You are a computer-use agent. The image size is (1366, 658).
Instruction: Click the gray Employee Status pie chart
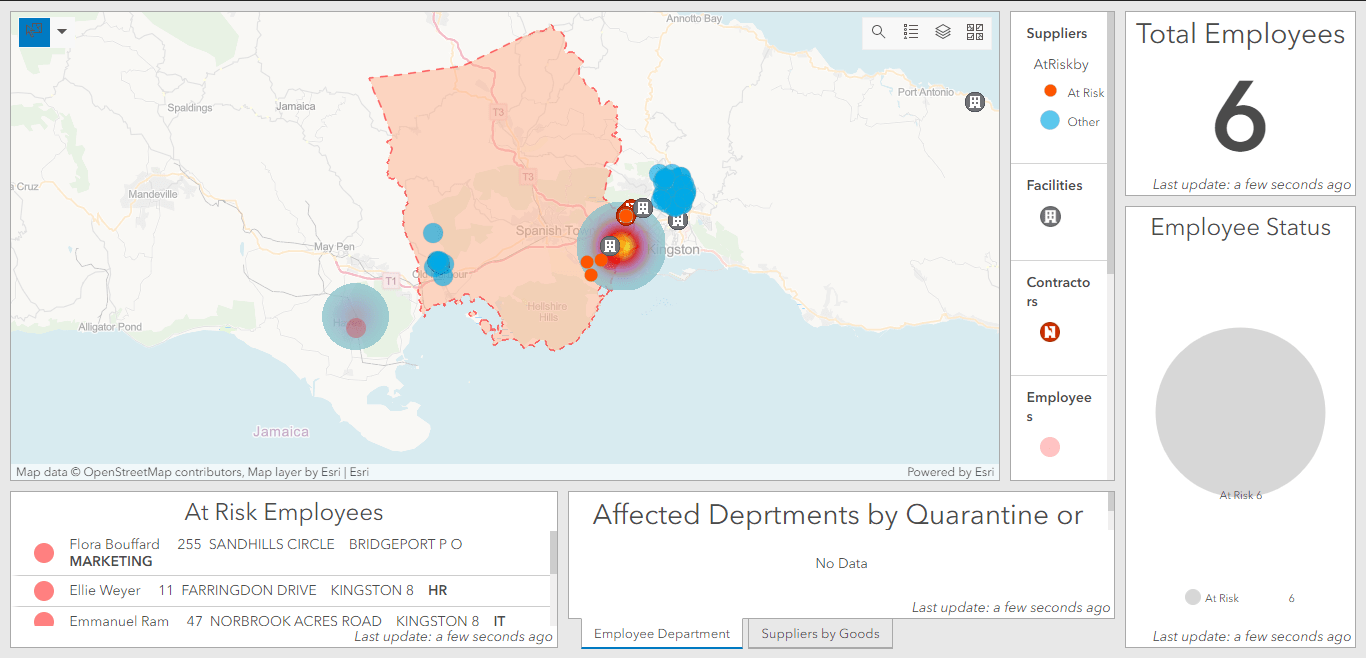click(1240, 412)
